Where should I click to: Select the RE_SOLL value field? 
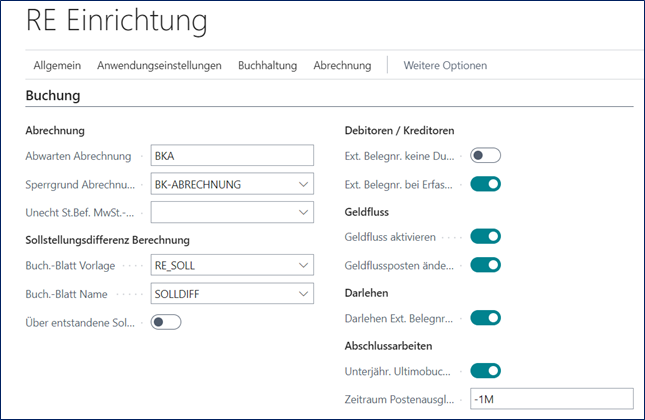[x=232, y=265]
